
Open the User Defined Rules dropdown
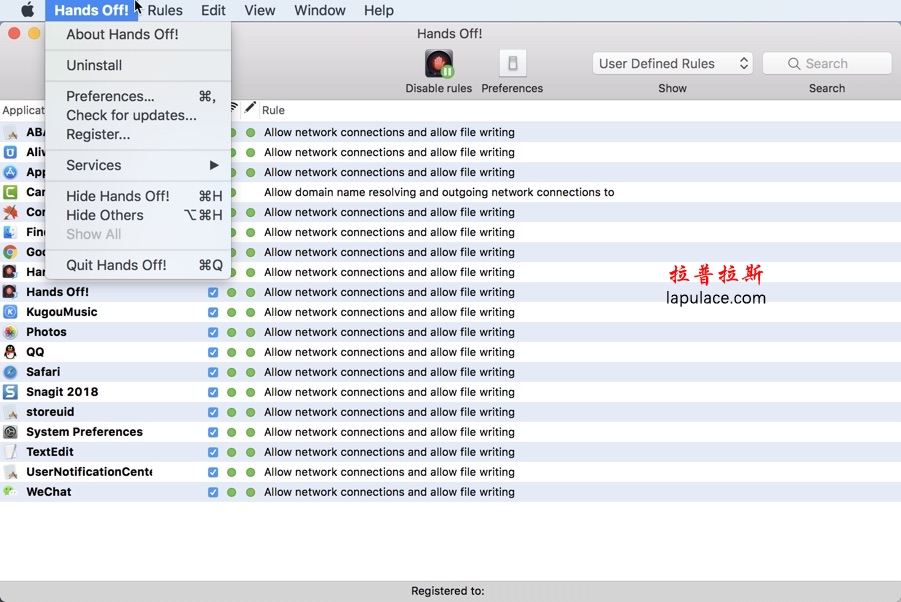[x=672, y=64]
